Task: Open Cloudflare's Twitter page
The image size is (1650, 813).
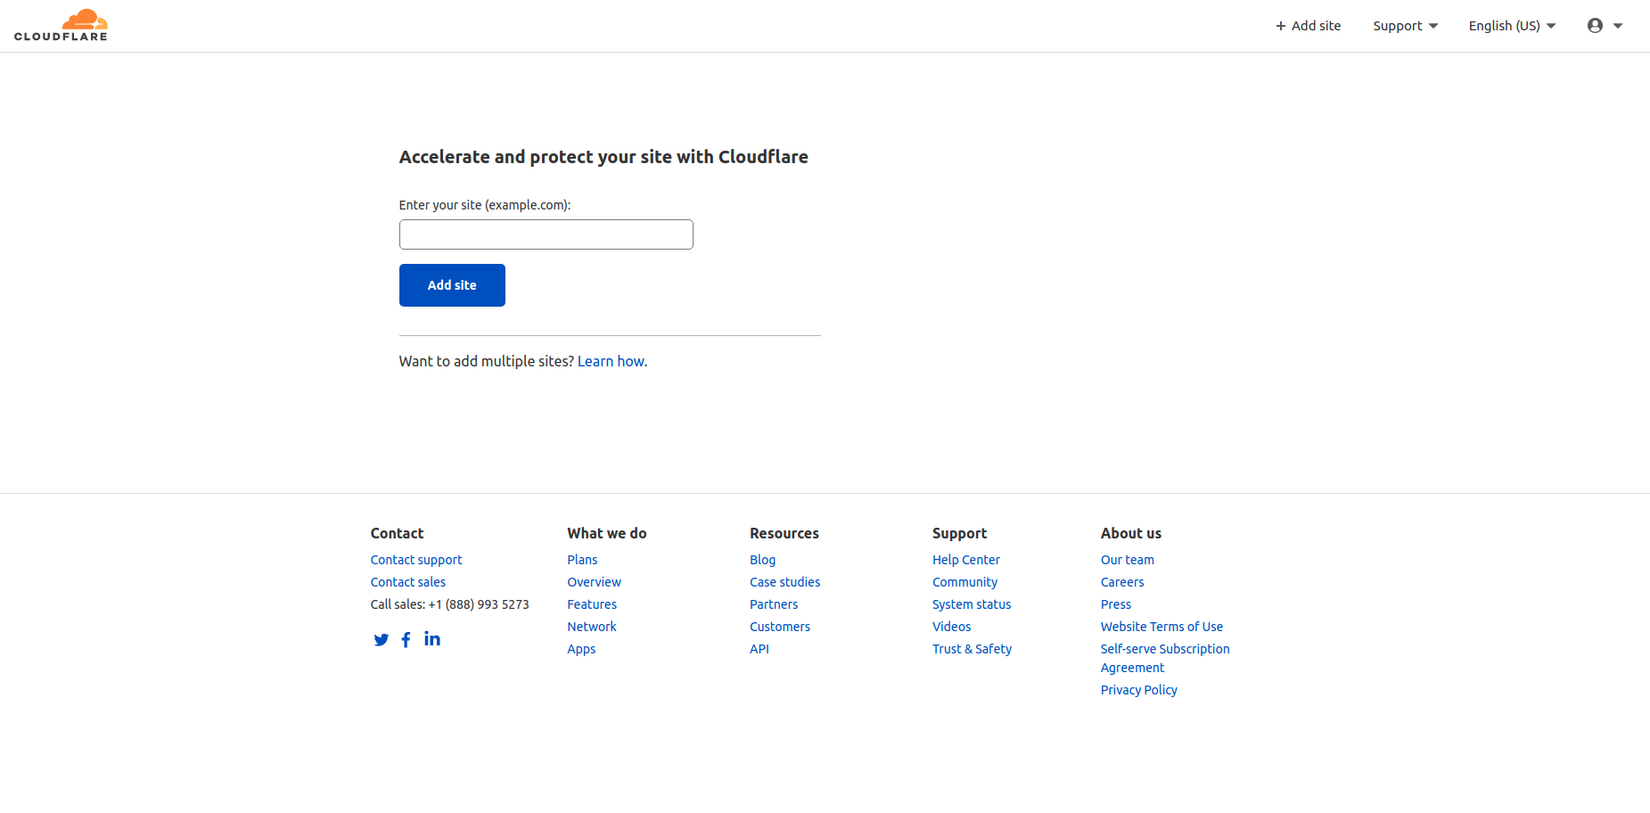Action: pyautogui.click(x=381, y=640)
